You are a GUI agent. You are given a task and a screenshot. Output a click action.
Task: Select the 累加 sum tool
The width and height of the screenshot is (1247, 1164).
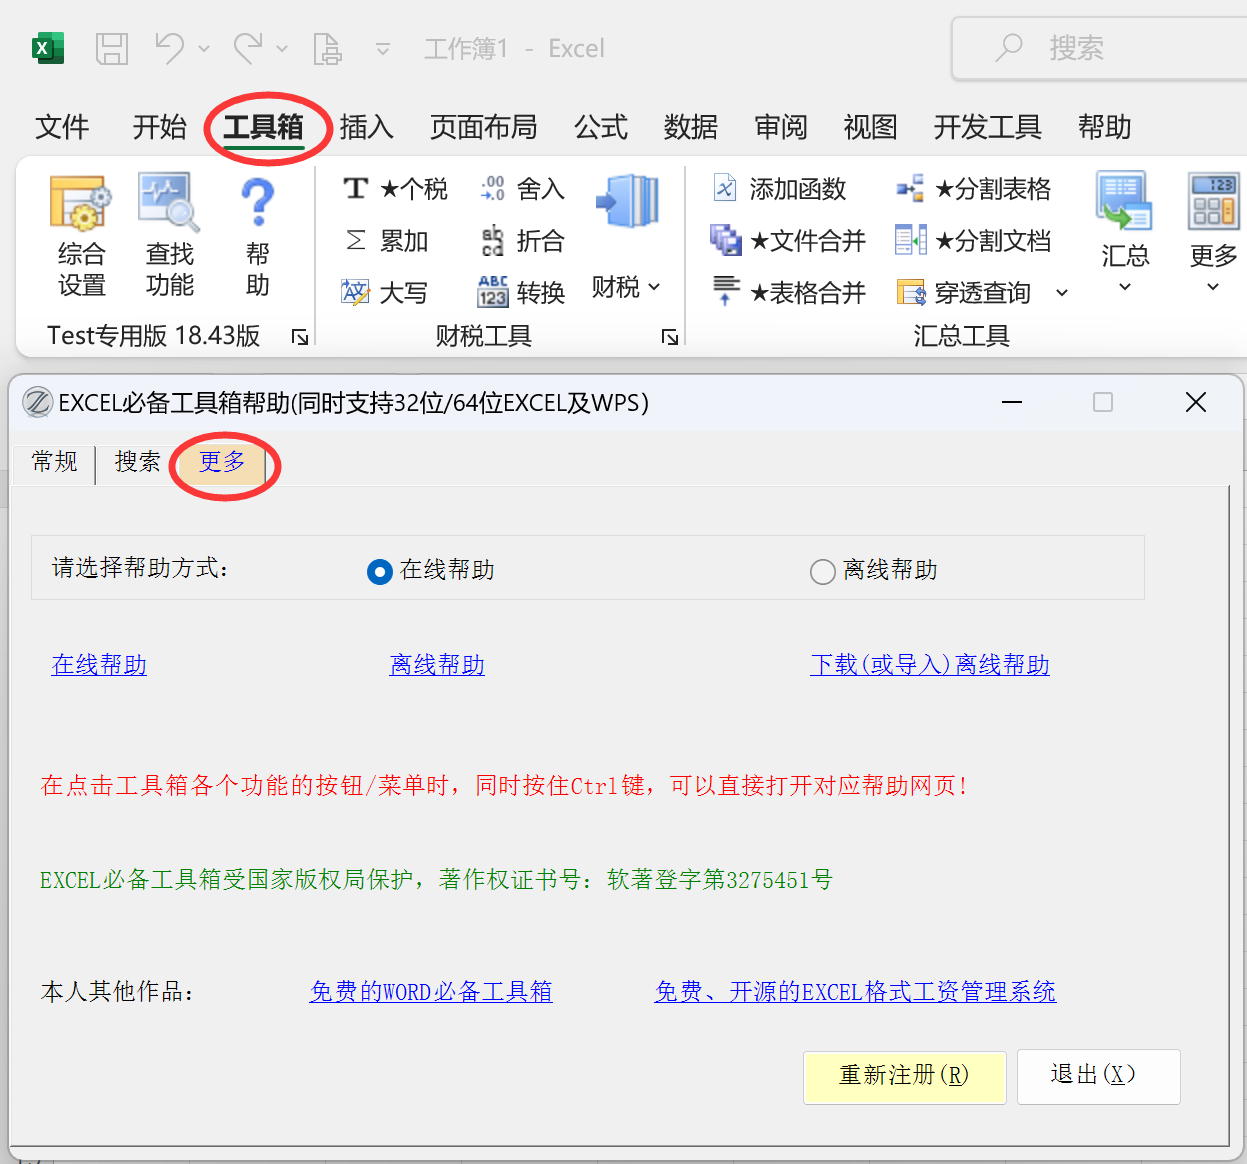386,241
